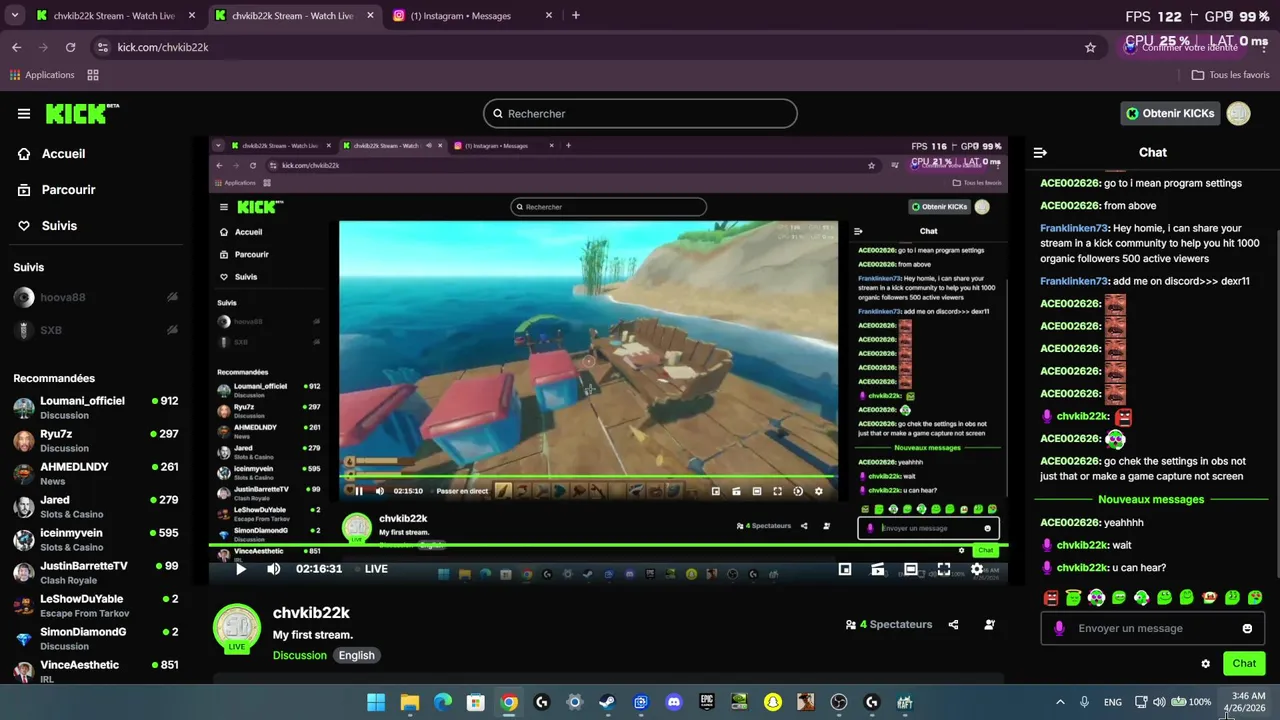Play the stream with the play button

(240, 569)
